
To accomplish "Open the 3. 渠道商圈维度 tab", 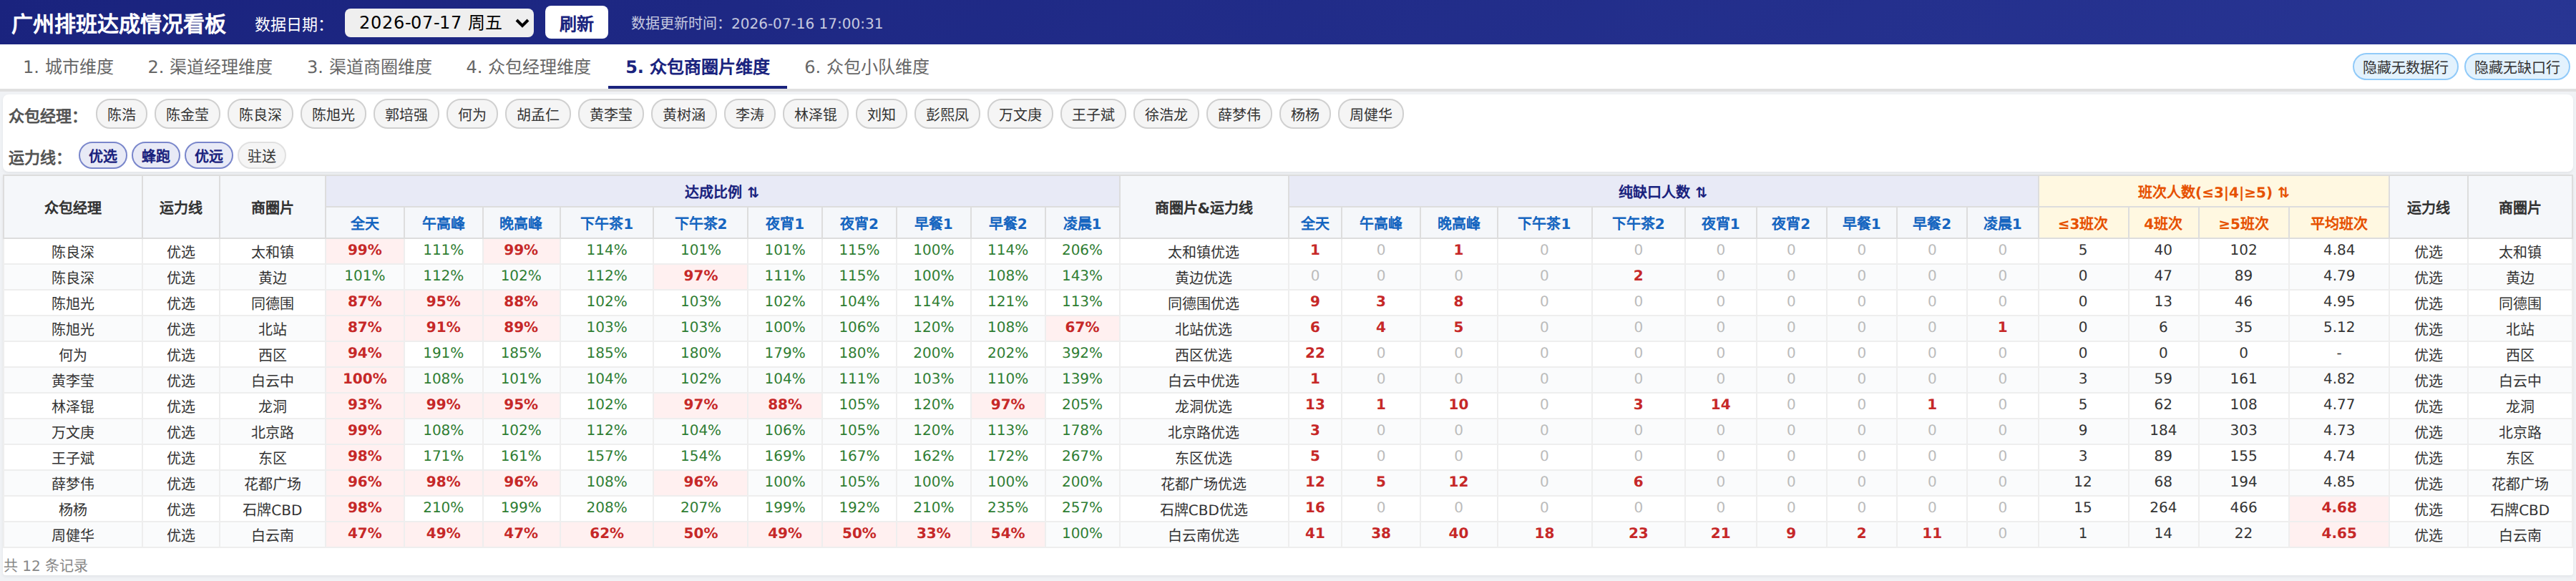I will pyautogui.click(x=369, y=67).
